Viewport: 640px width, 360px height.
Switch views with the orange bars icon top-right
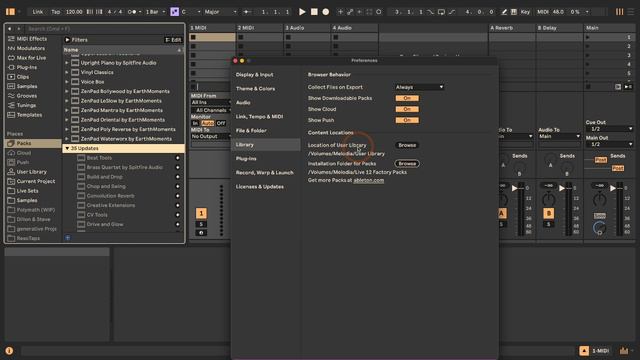pyautogui.click(x=619, y=12)
